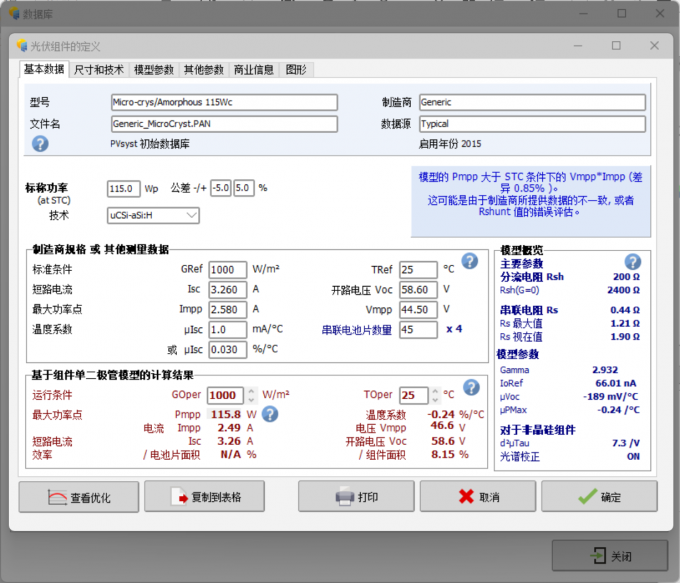Click help icon beside Pmpp 115.8 W

point(270,414)
